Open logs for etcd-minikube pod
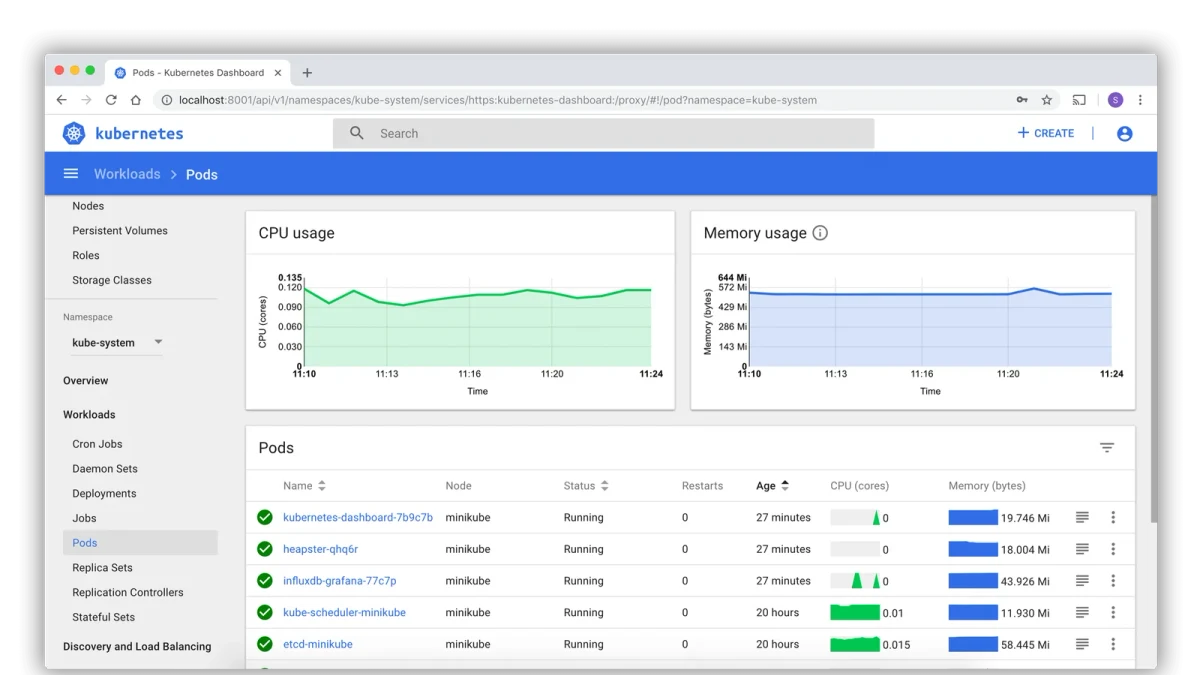This screenshot has height=675, width=1200. 1082,644
